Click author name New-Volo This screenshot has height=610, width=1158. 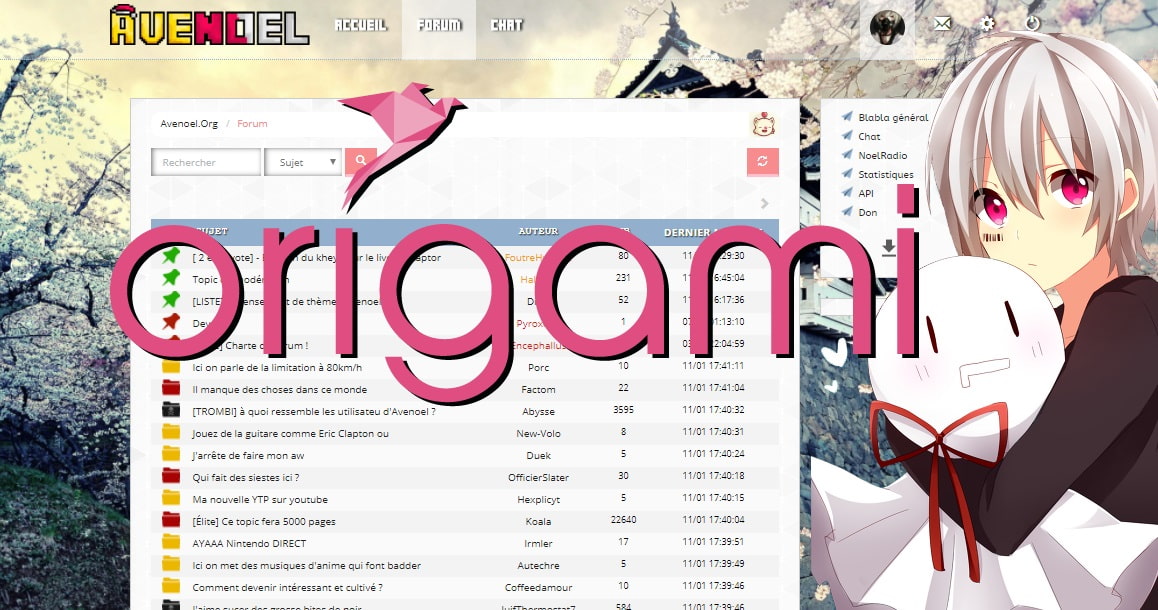tap(538, 433)
